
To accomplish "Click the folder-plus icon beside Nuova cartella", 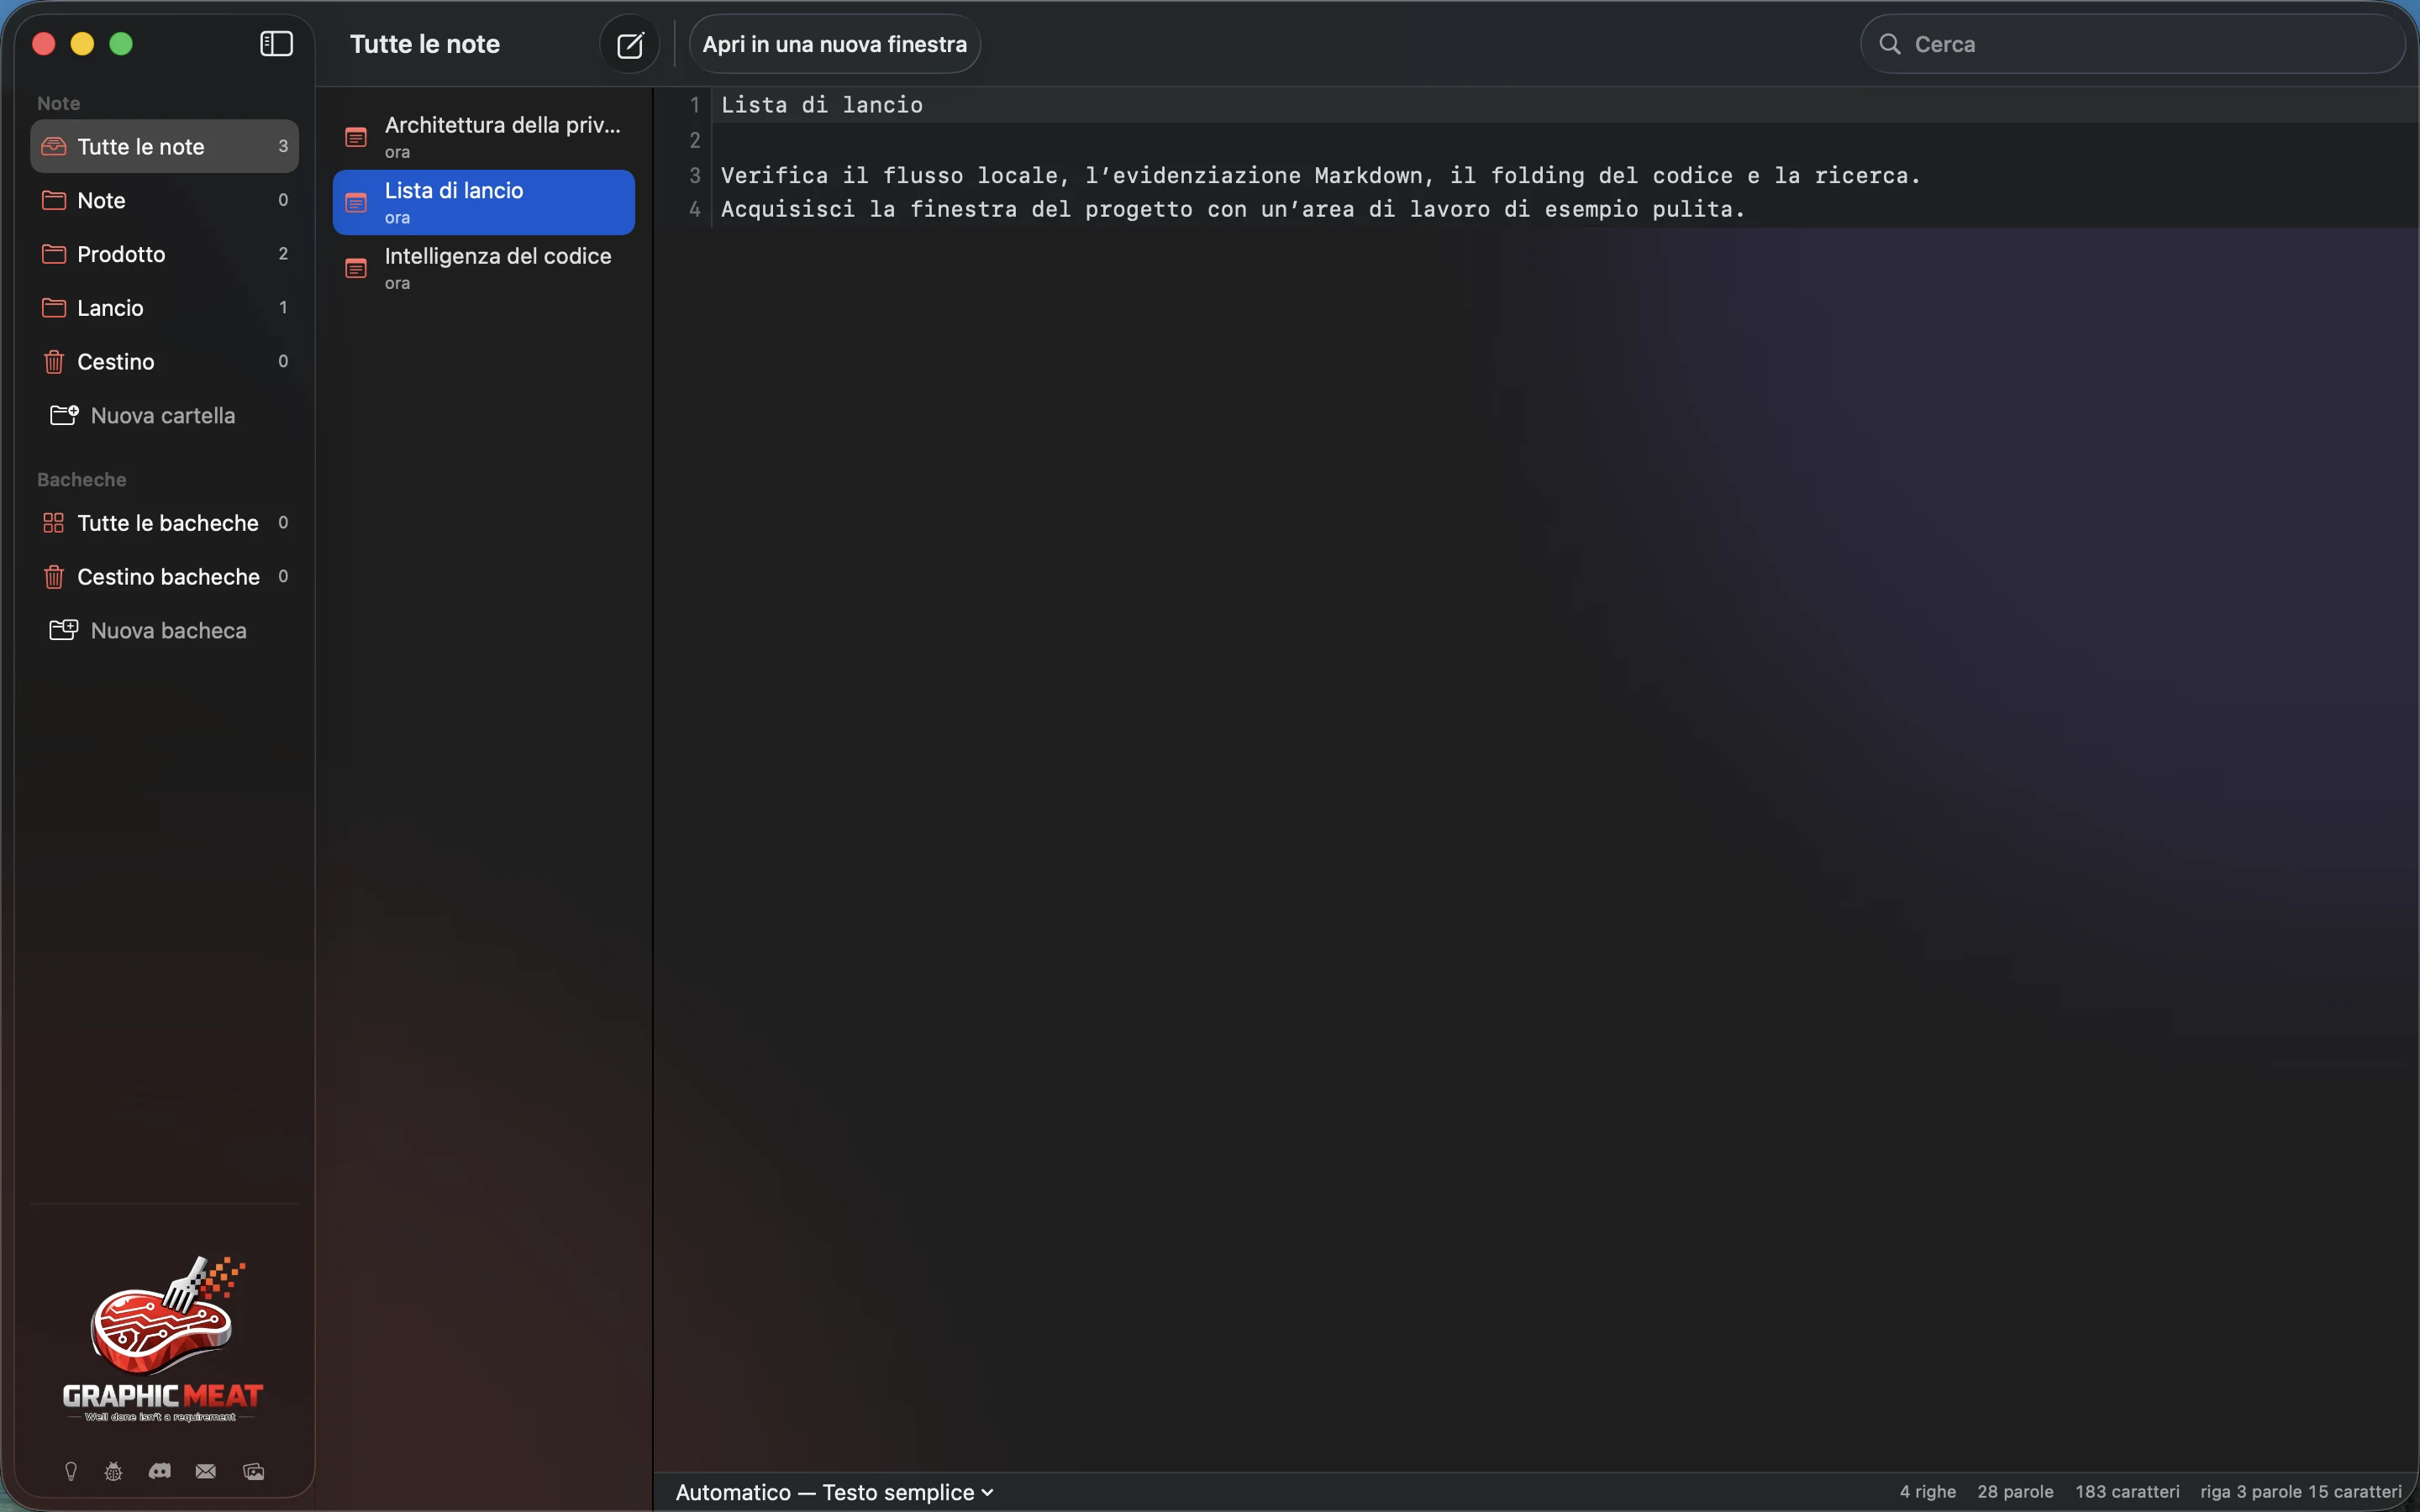I will (x=64, y=415).
